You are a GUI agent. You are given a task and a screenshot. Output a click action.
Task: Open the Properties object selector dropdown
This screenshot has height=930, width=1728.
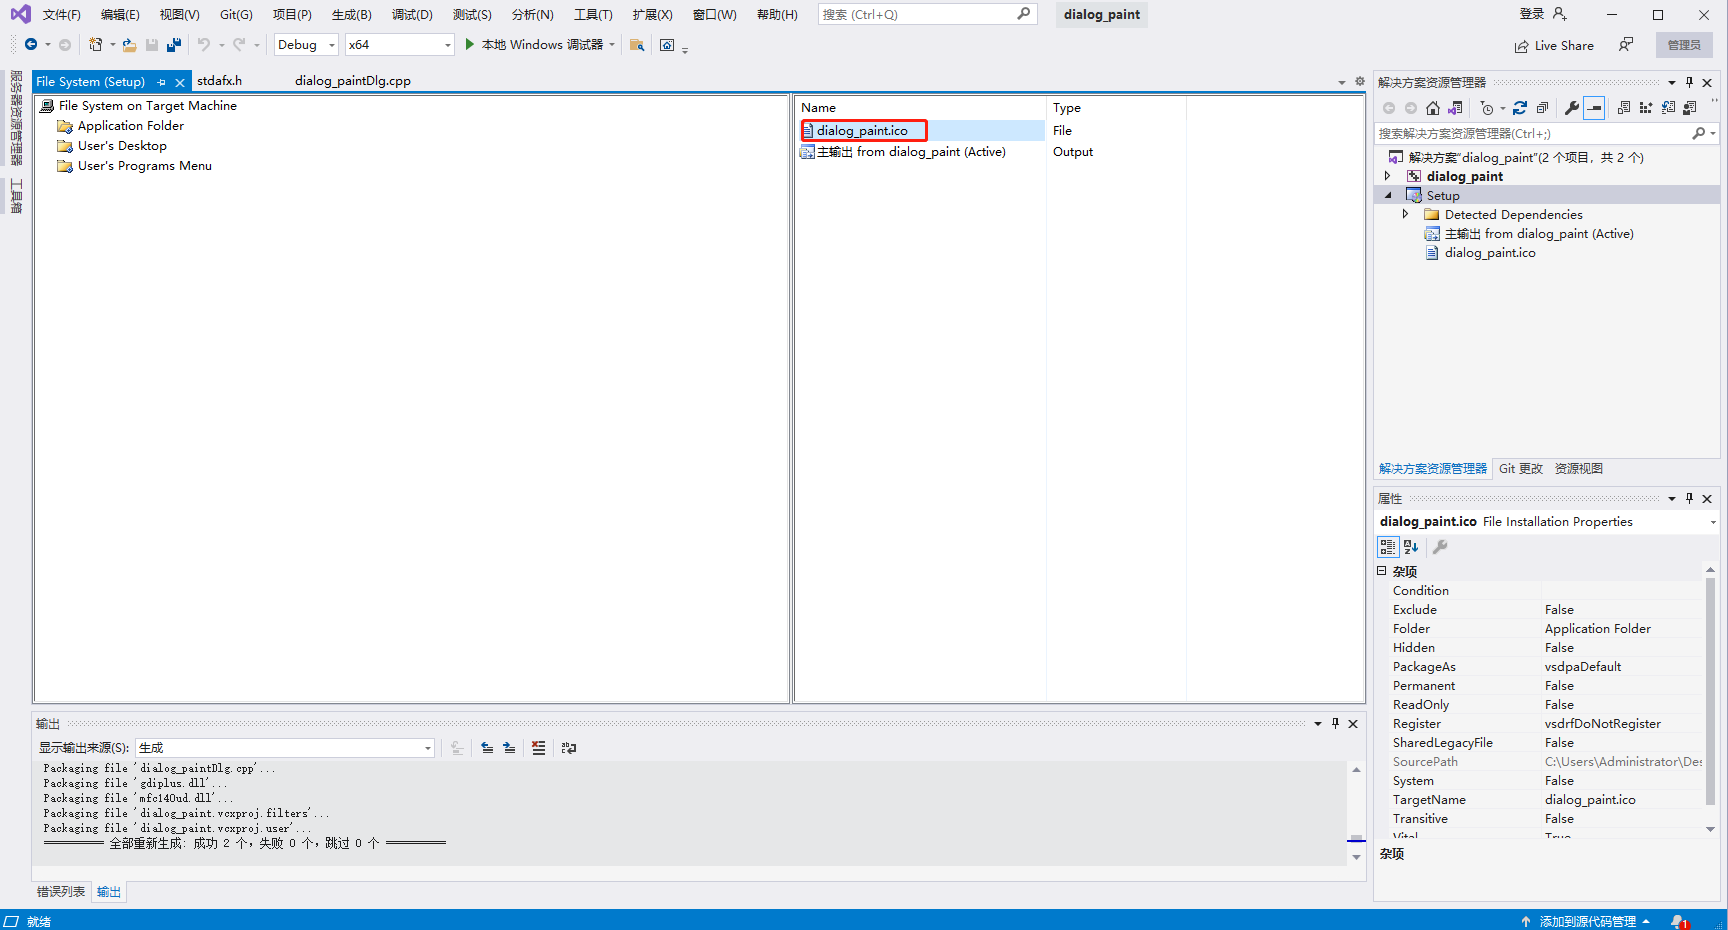coord(1712,522)
